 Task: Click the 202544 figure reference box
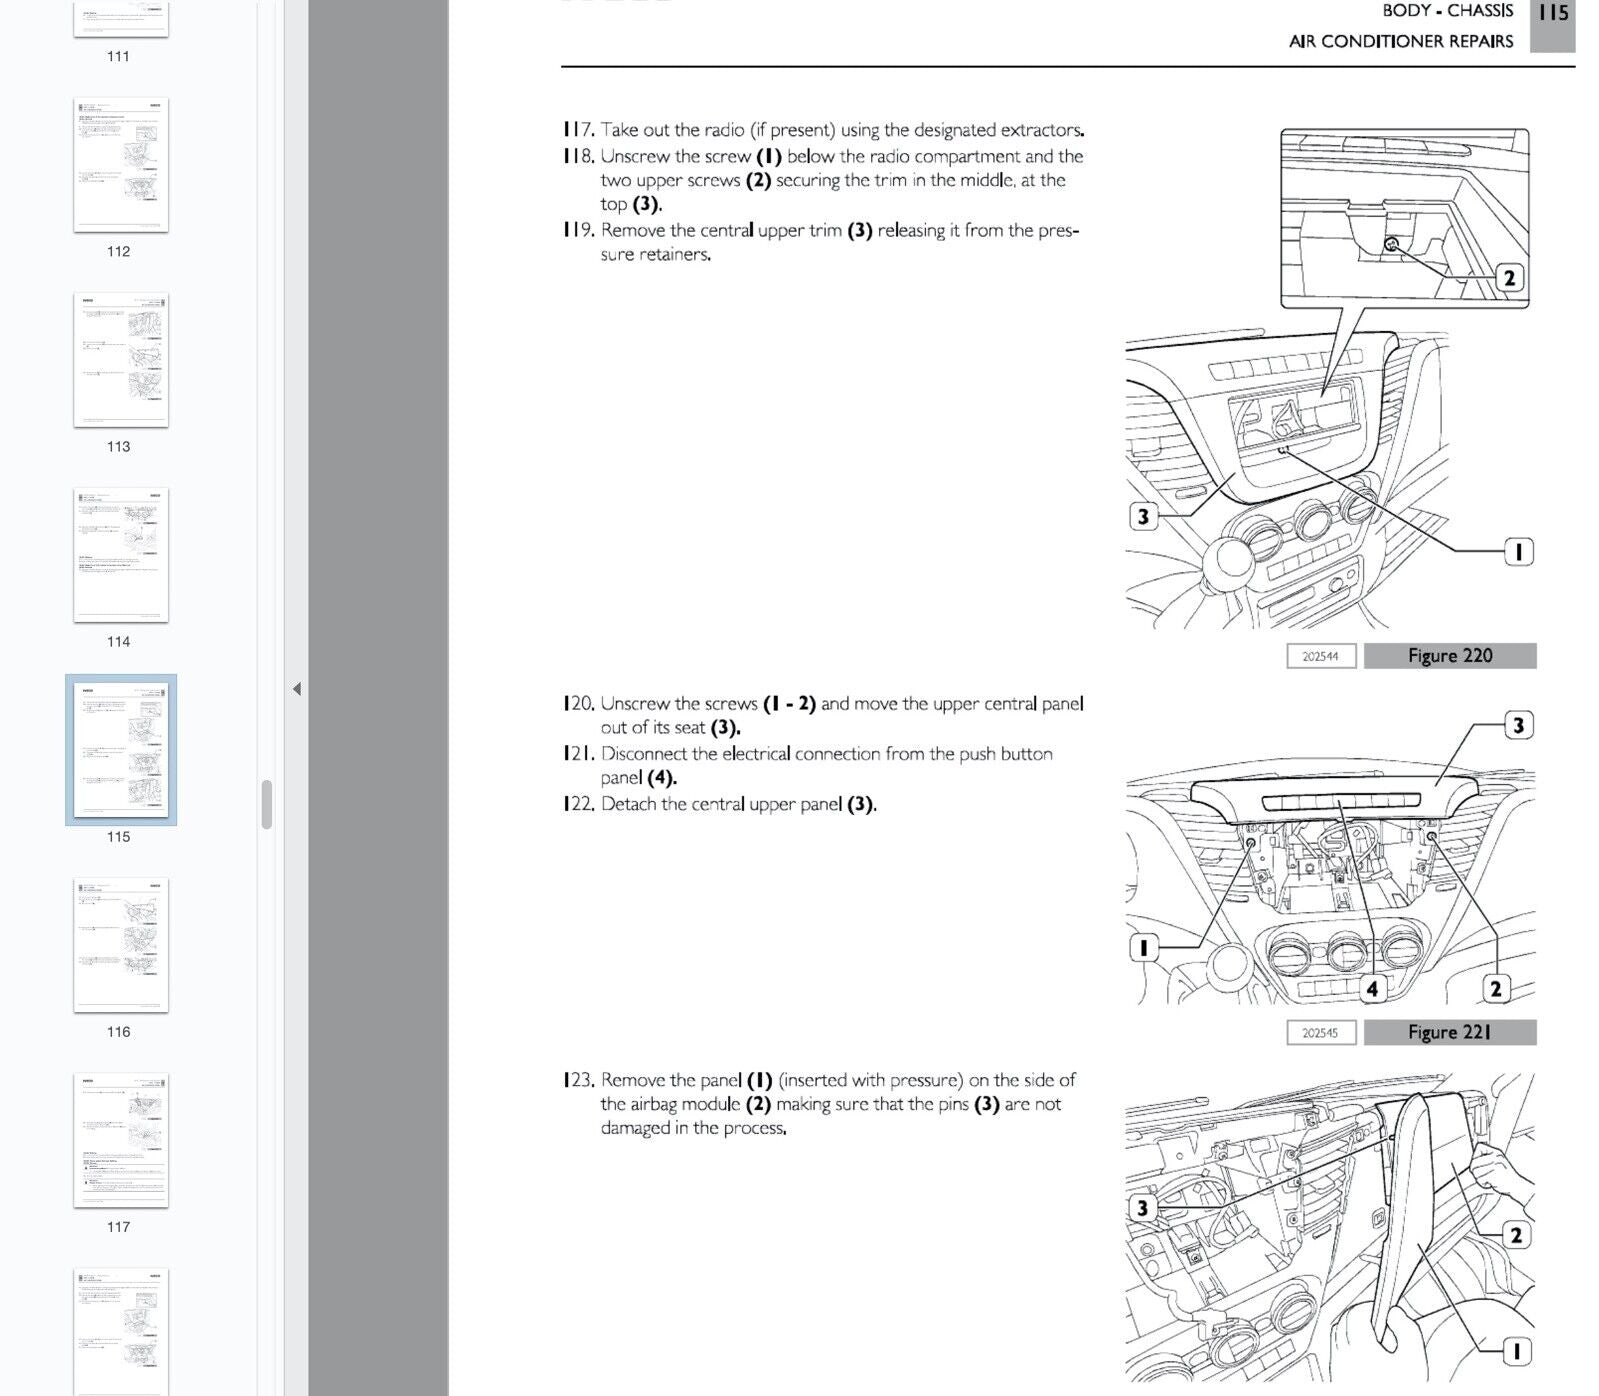tap(1320, 656)
